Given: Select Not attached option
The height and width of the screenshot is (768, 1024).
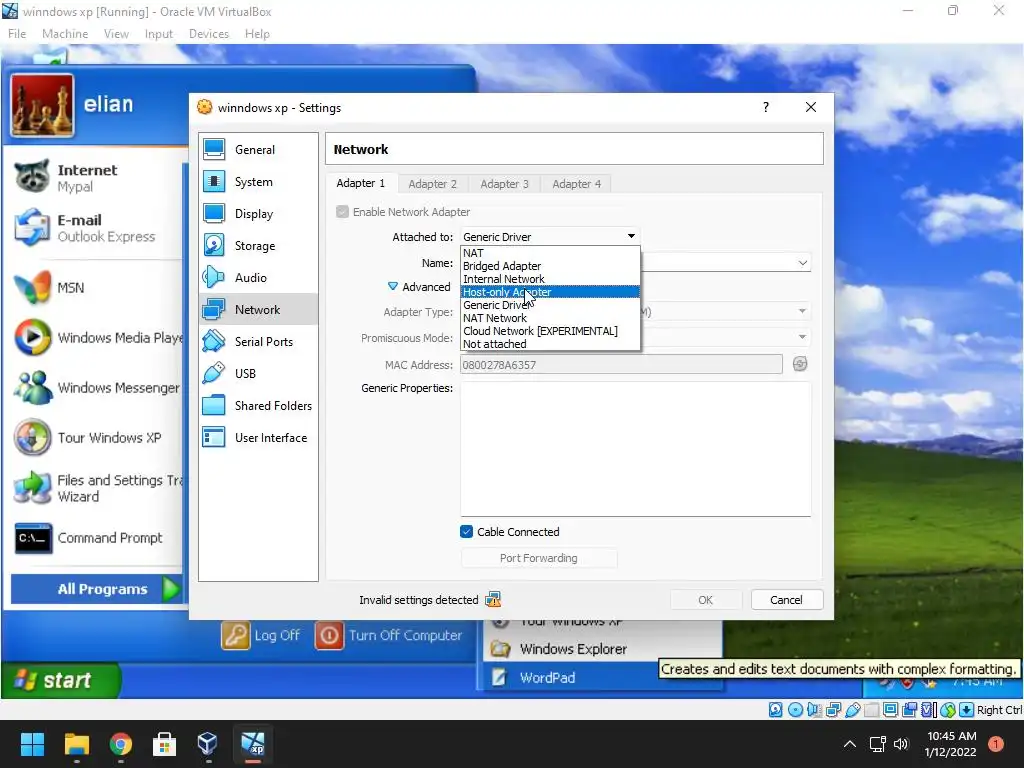Looking at the screenshot, I should [550, 344].
